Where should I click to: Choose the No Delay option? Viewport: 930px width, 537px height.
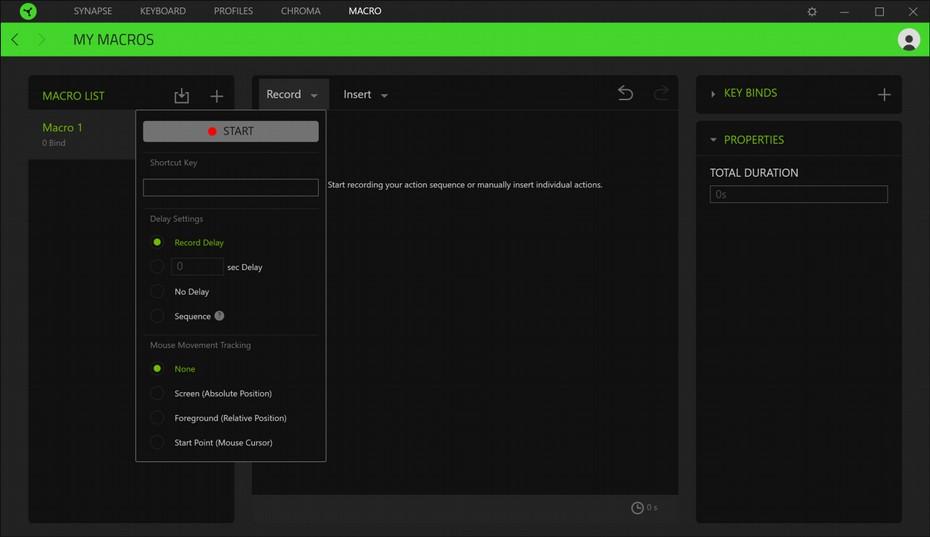pyautogui.click(x=157, y=291)
